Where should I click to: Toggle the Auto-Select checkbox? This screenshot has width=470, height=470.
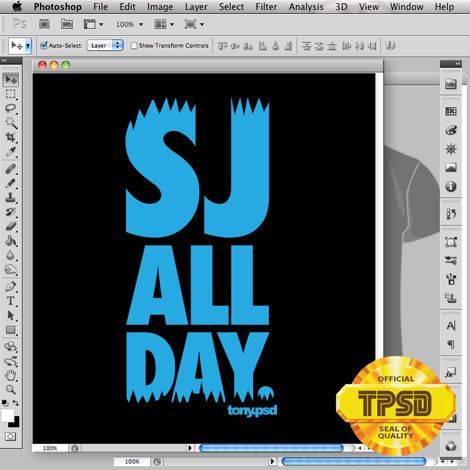[x=44, y=45]
